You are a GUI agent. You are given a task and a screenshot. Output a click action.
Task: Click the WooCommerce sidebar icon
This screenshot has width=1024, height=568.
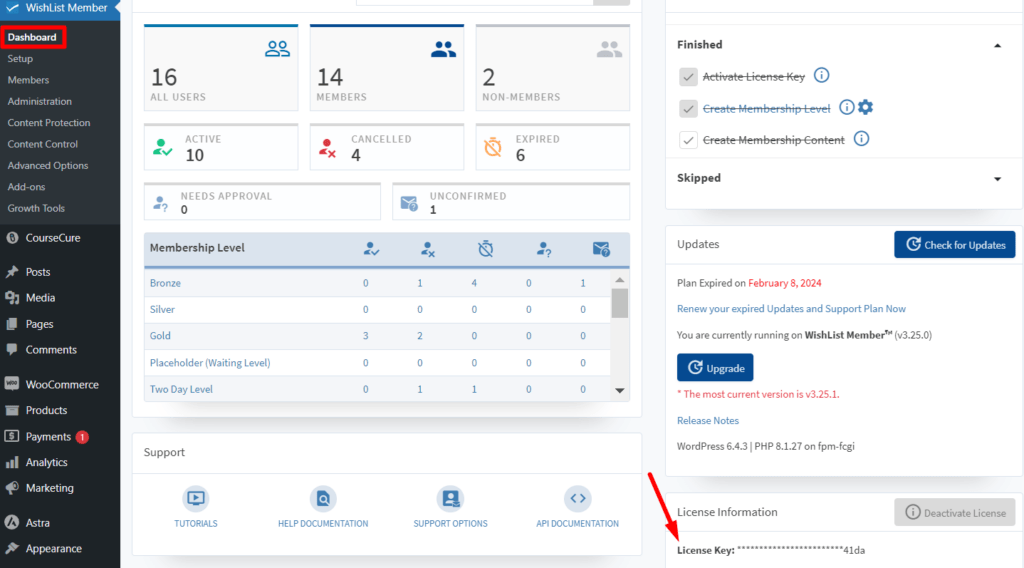pos(12,384)
